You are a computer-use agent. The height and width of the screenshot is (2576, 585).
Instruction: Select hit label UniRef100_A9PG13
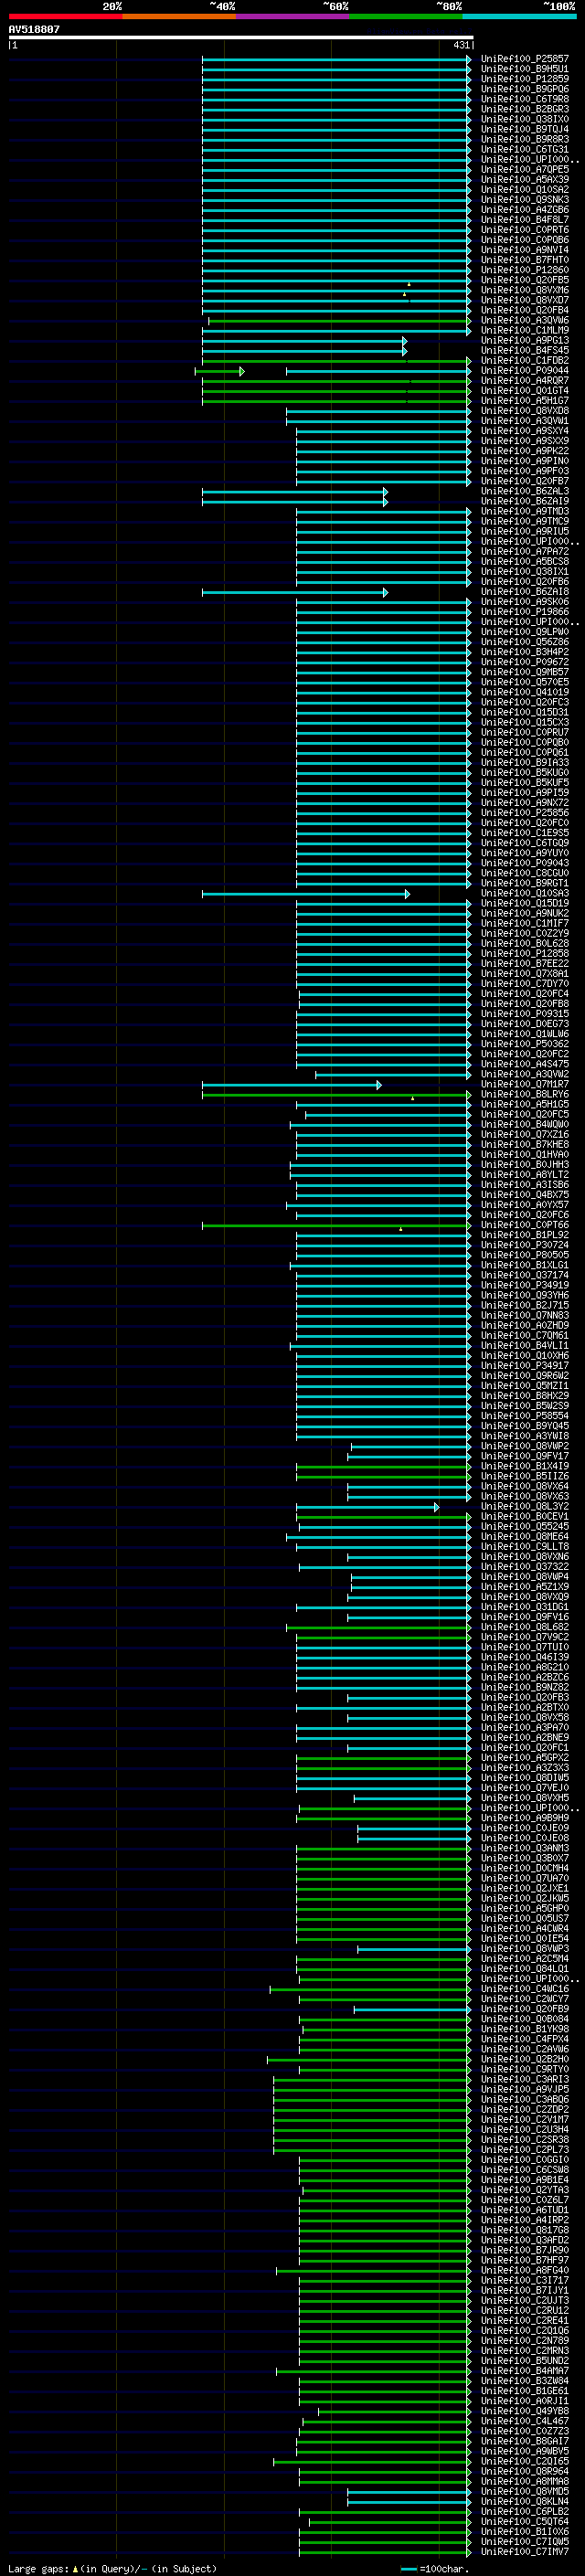click(525, 341)
